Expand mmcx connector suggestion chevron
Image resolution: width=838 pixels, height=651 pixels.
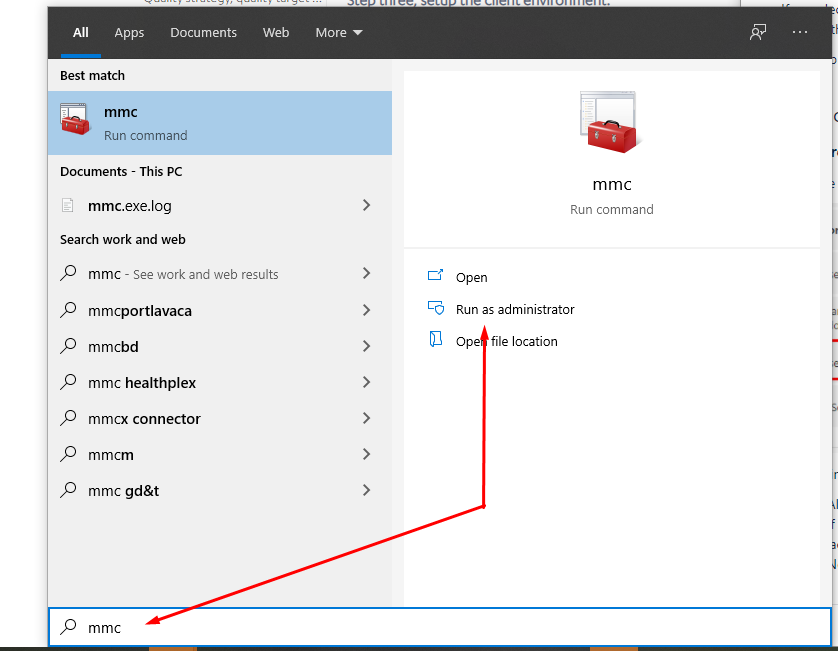[367, 418]
